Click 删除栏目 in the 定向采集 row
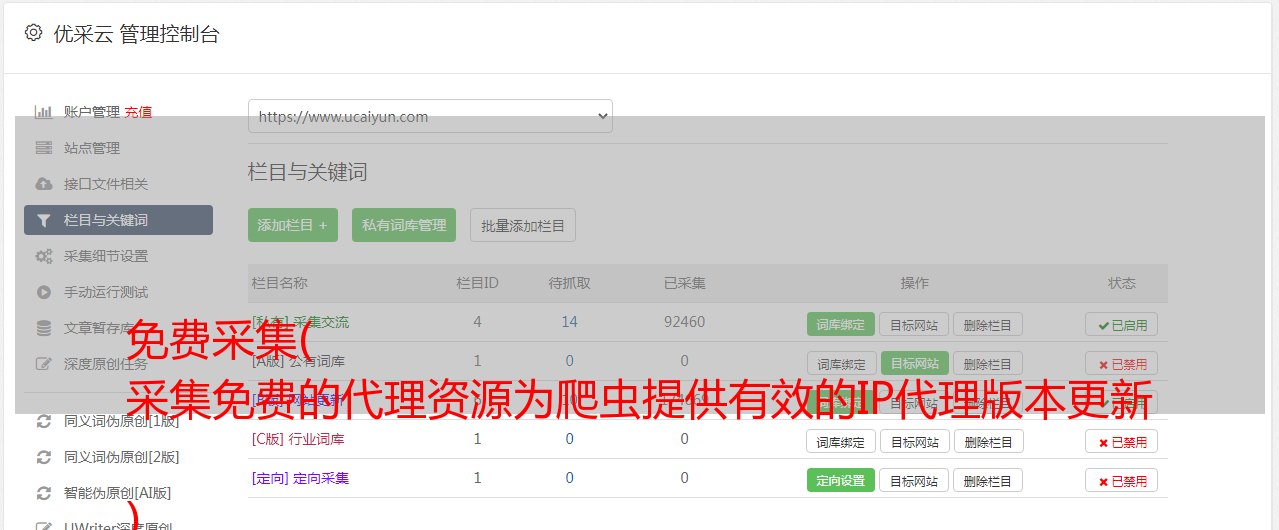This screenshot has height=530, width=1279. 988,480
